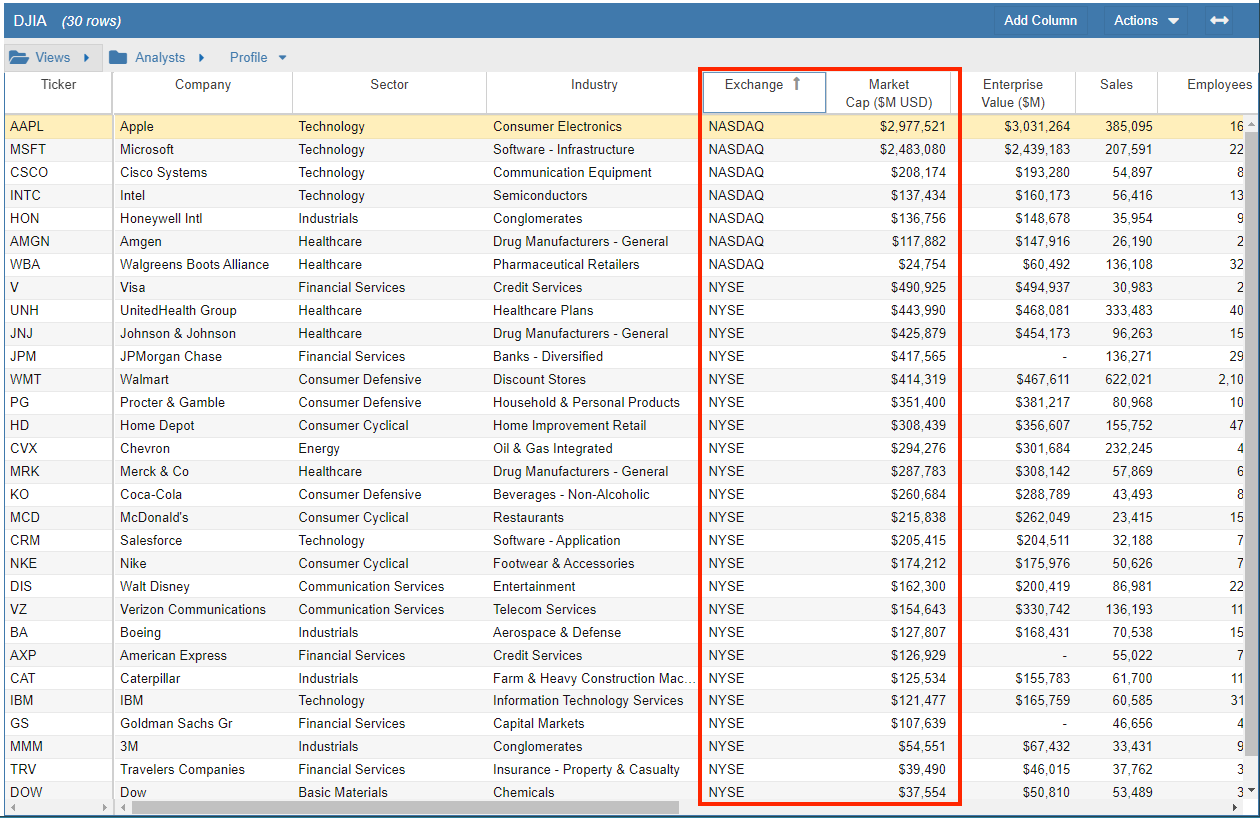Click the Enterprise Value column header

(1012, 93)
